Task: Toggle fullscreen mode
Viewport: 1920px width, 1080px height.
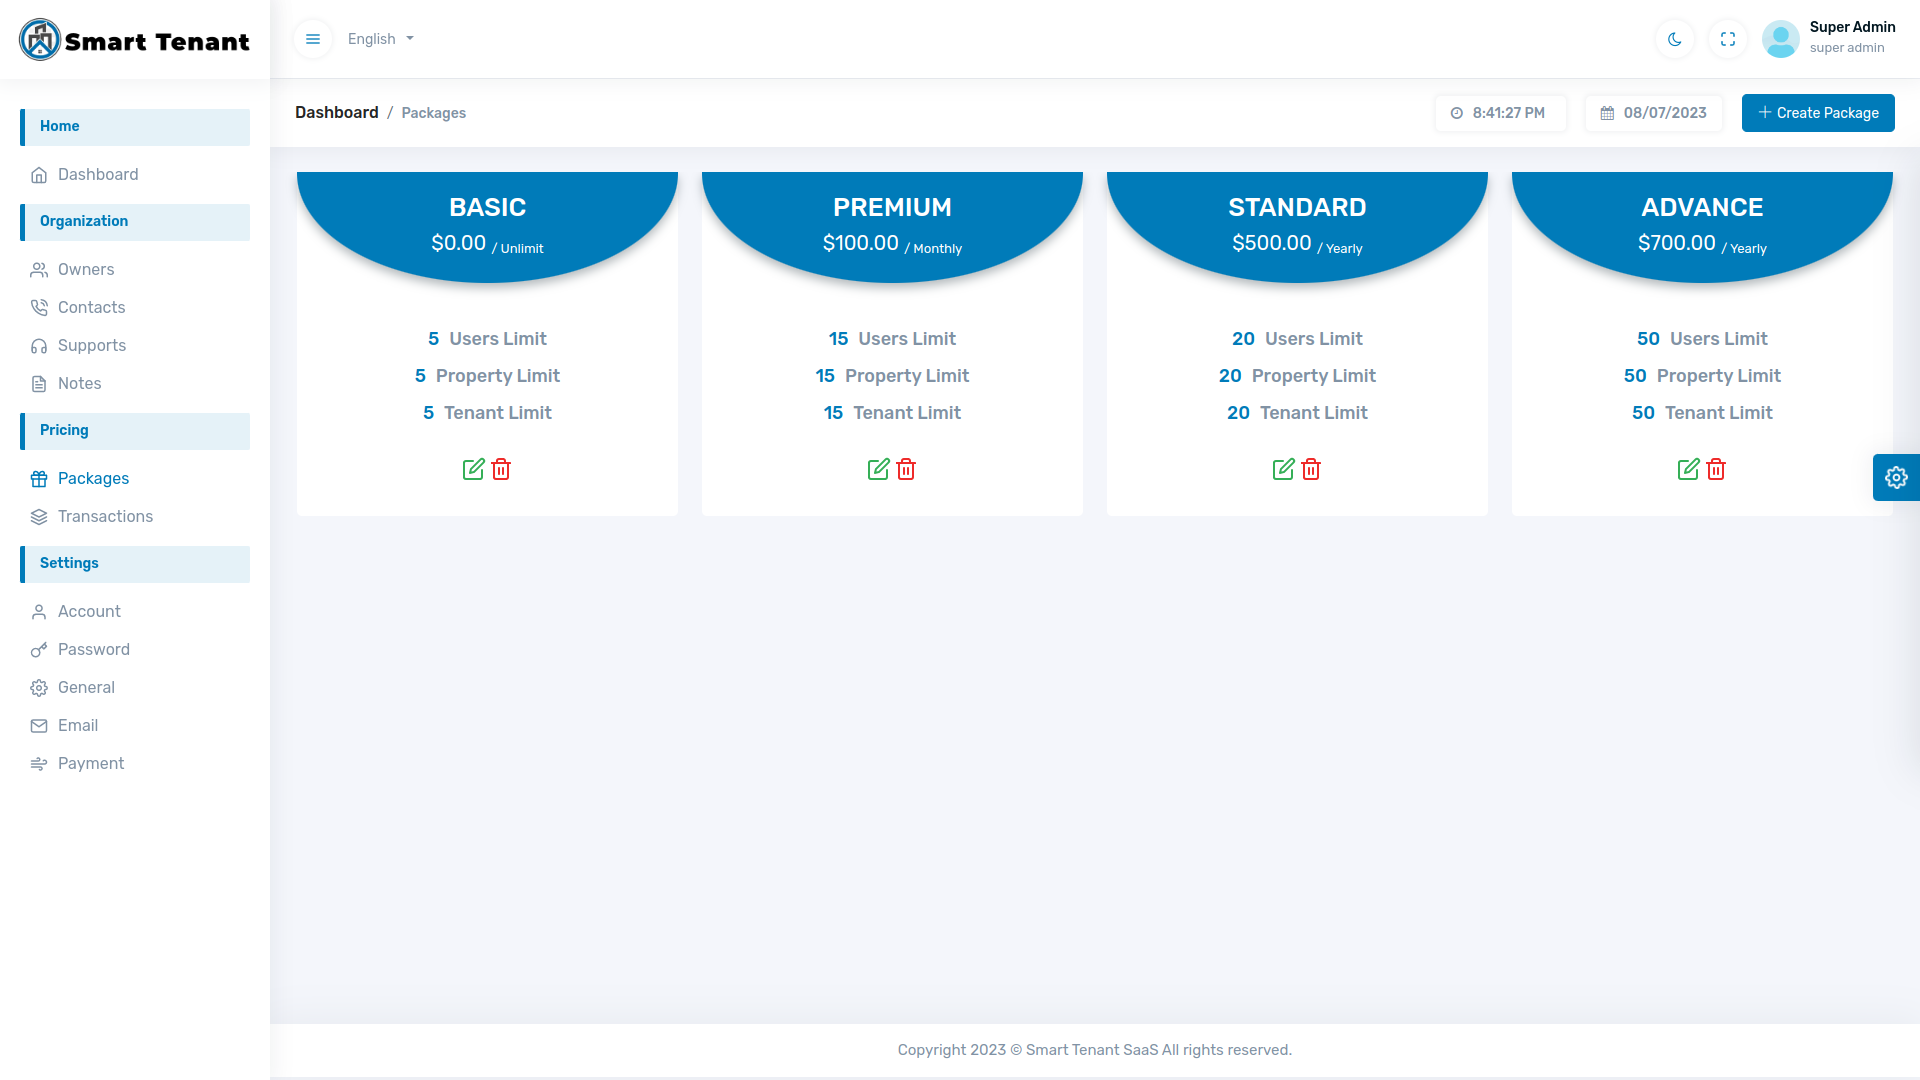Action: click(1728, 39)
